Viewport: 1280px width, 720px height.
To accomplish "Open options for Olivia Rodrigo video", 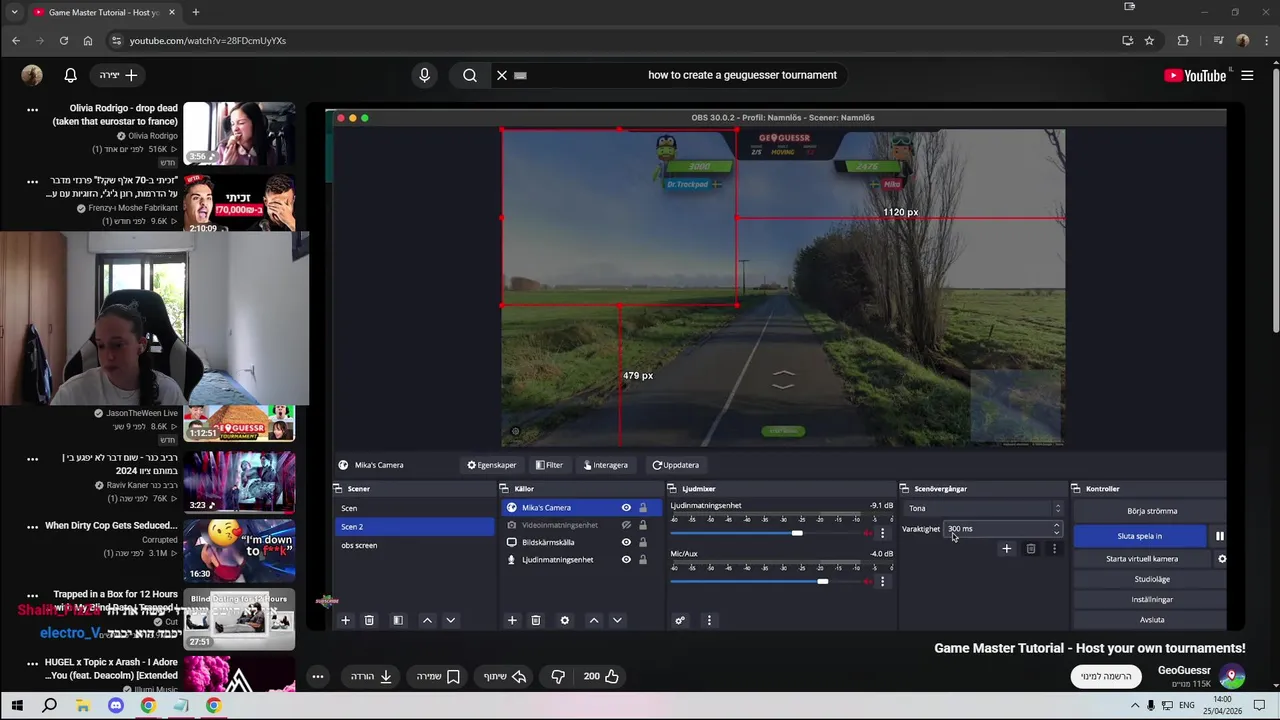I will [32, 109].
